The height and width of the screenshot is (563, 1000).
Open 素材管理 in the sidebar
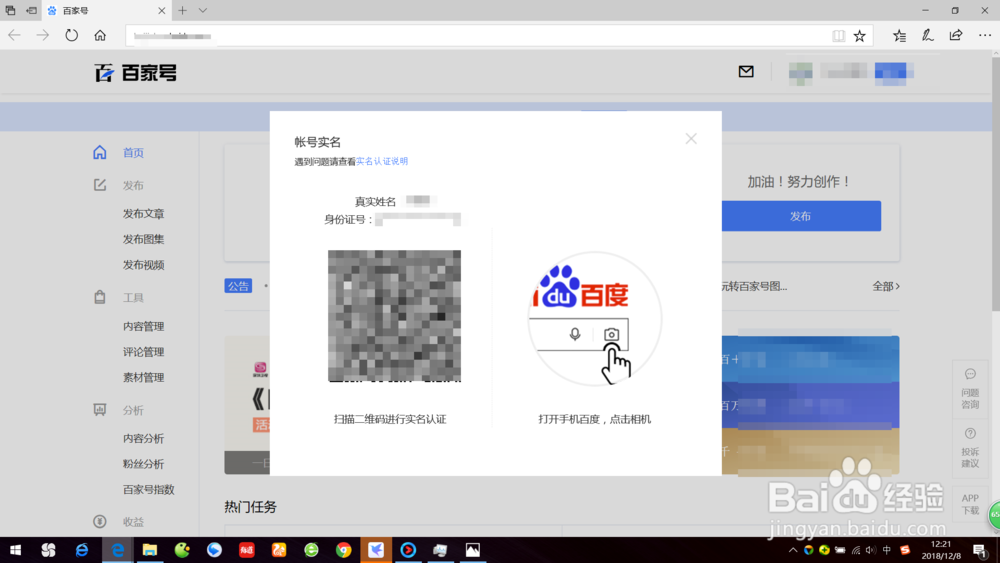pyautogui.click(x=143, y=377)
